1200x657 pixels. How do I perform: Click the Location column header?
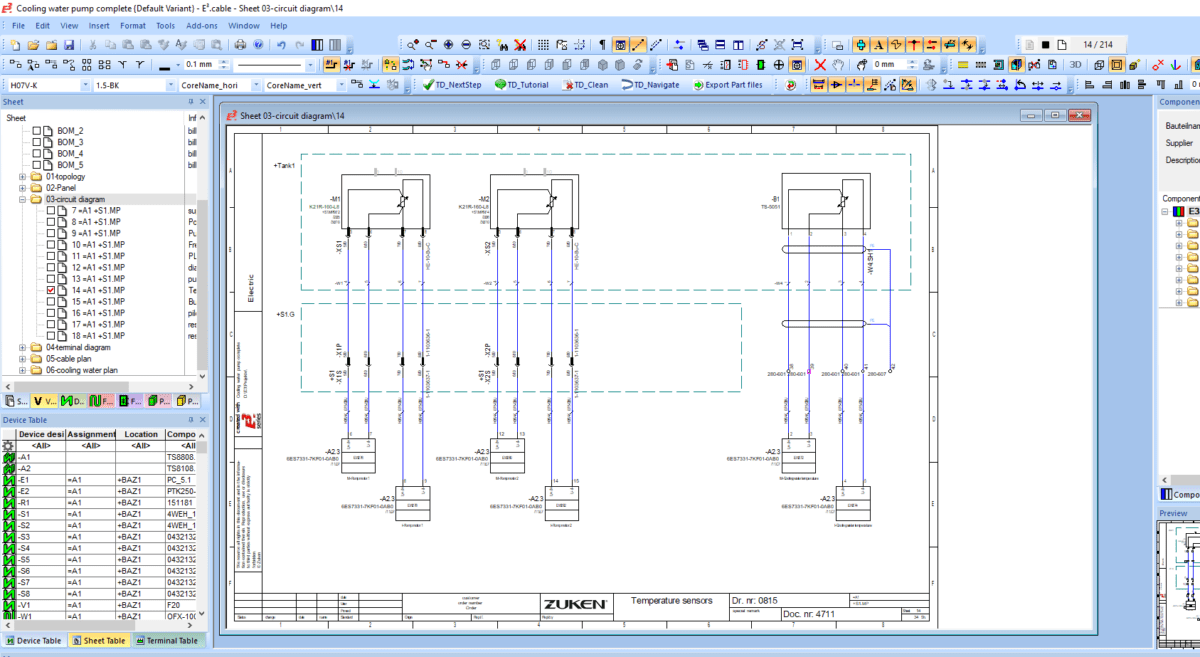(x=141, y=435)
